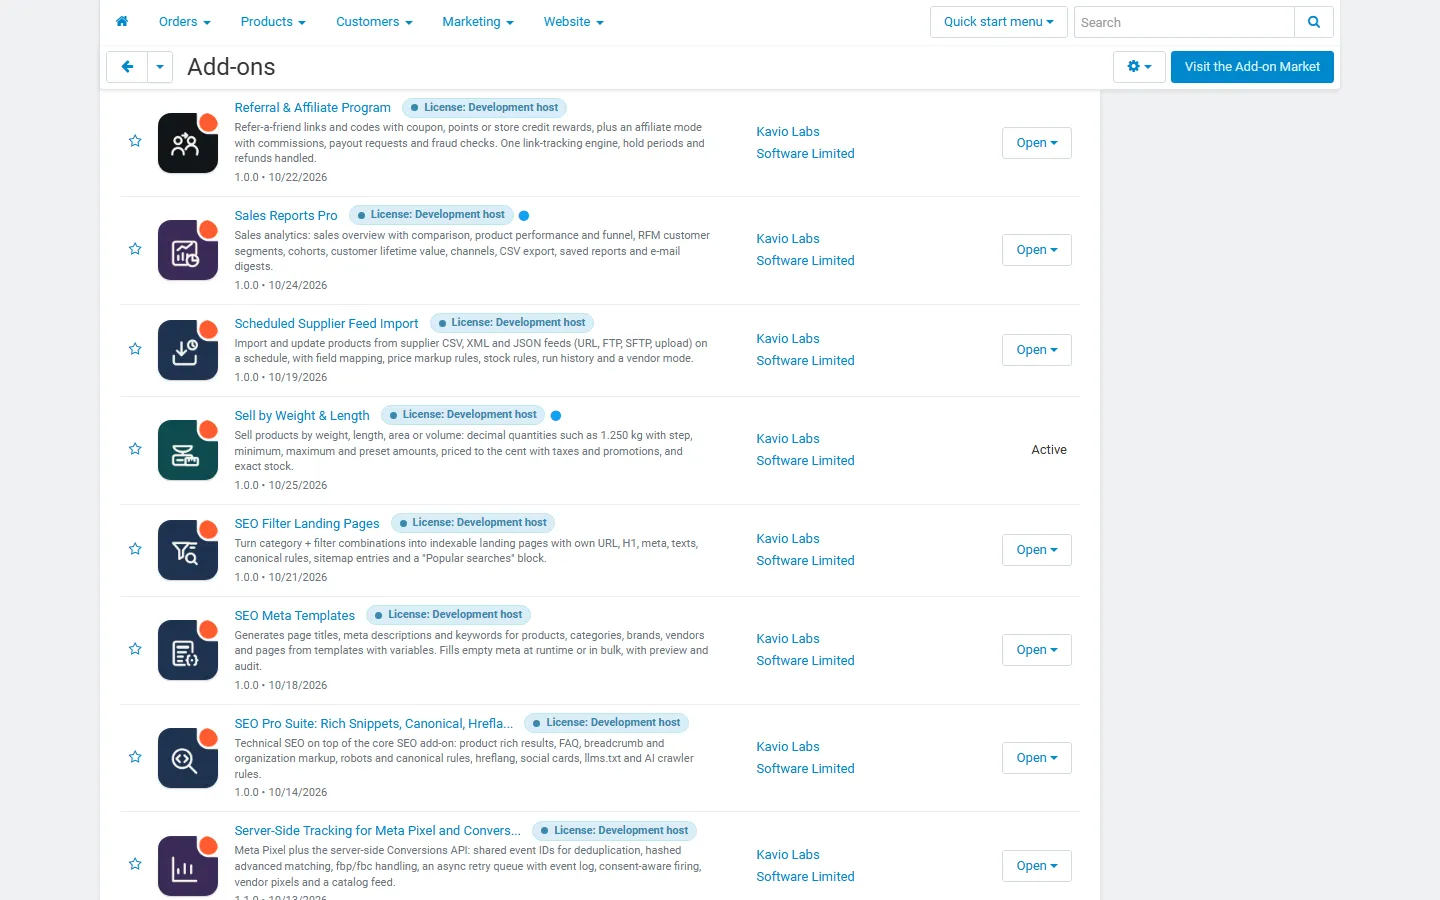Open Server-Side Tracking add-on icon
1440x900 pixels.
(188, 866)
